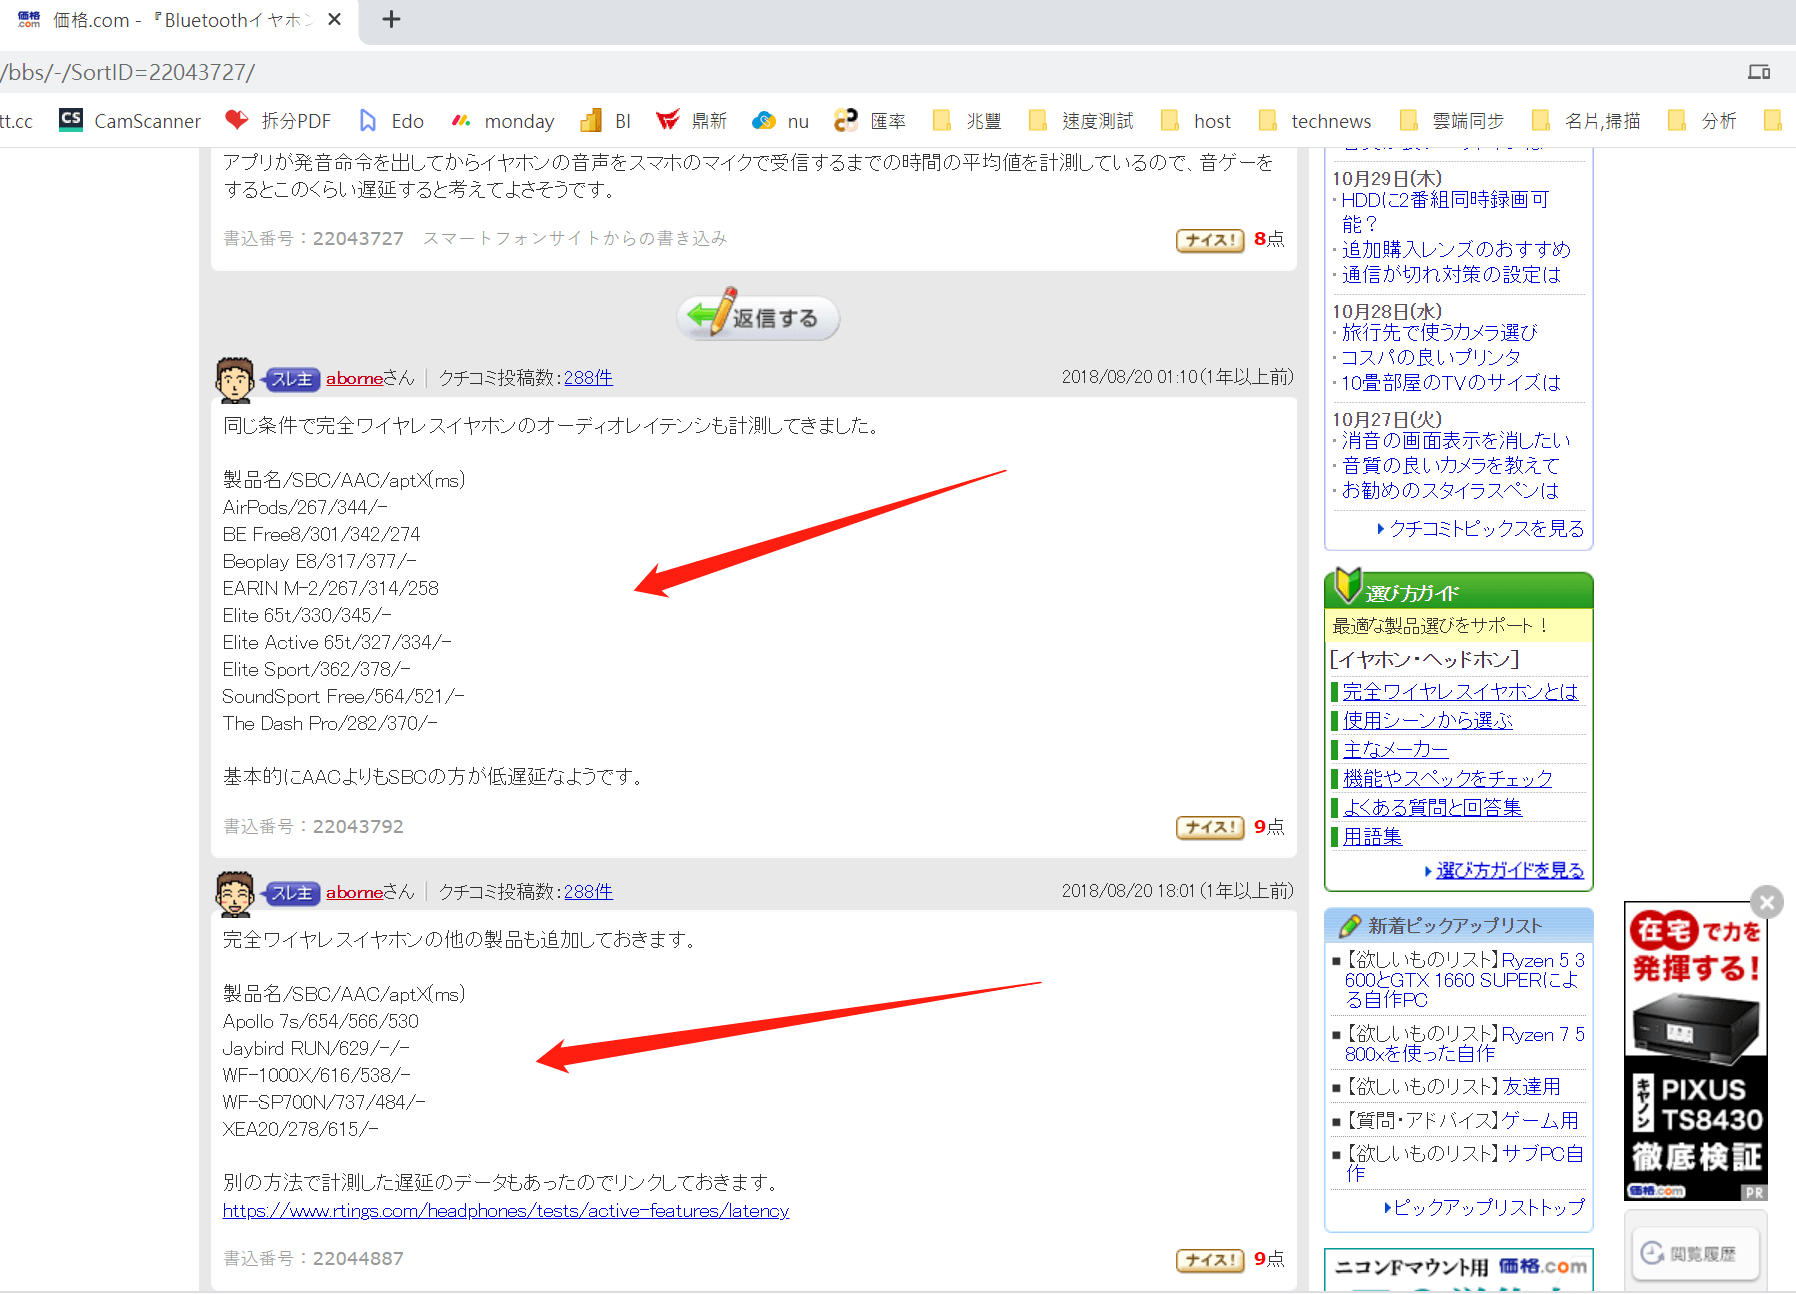Open the 匯率 bookmark
Viewport: 1796px width, 1294px height.
(870, 121)
